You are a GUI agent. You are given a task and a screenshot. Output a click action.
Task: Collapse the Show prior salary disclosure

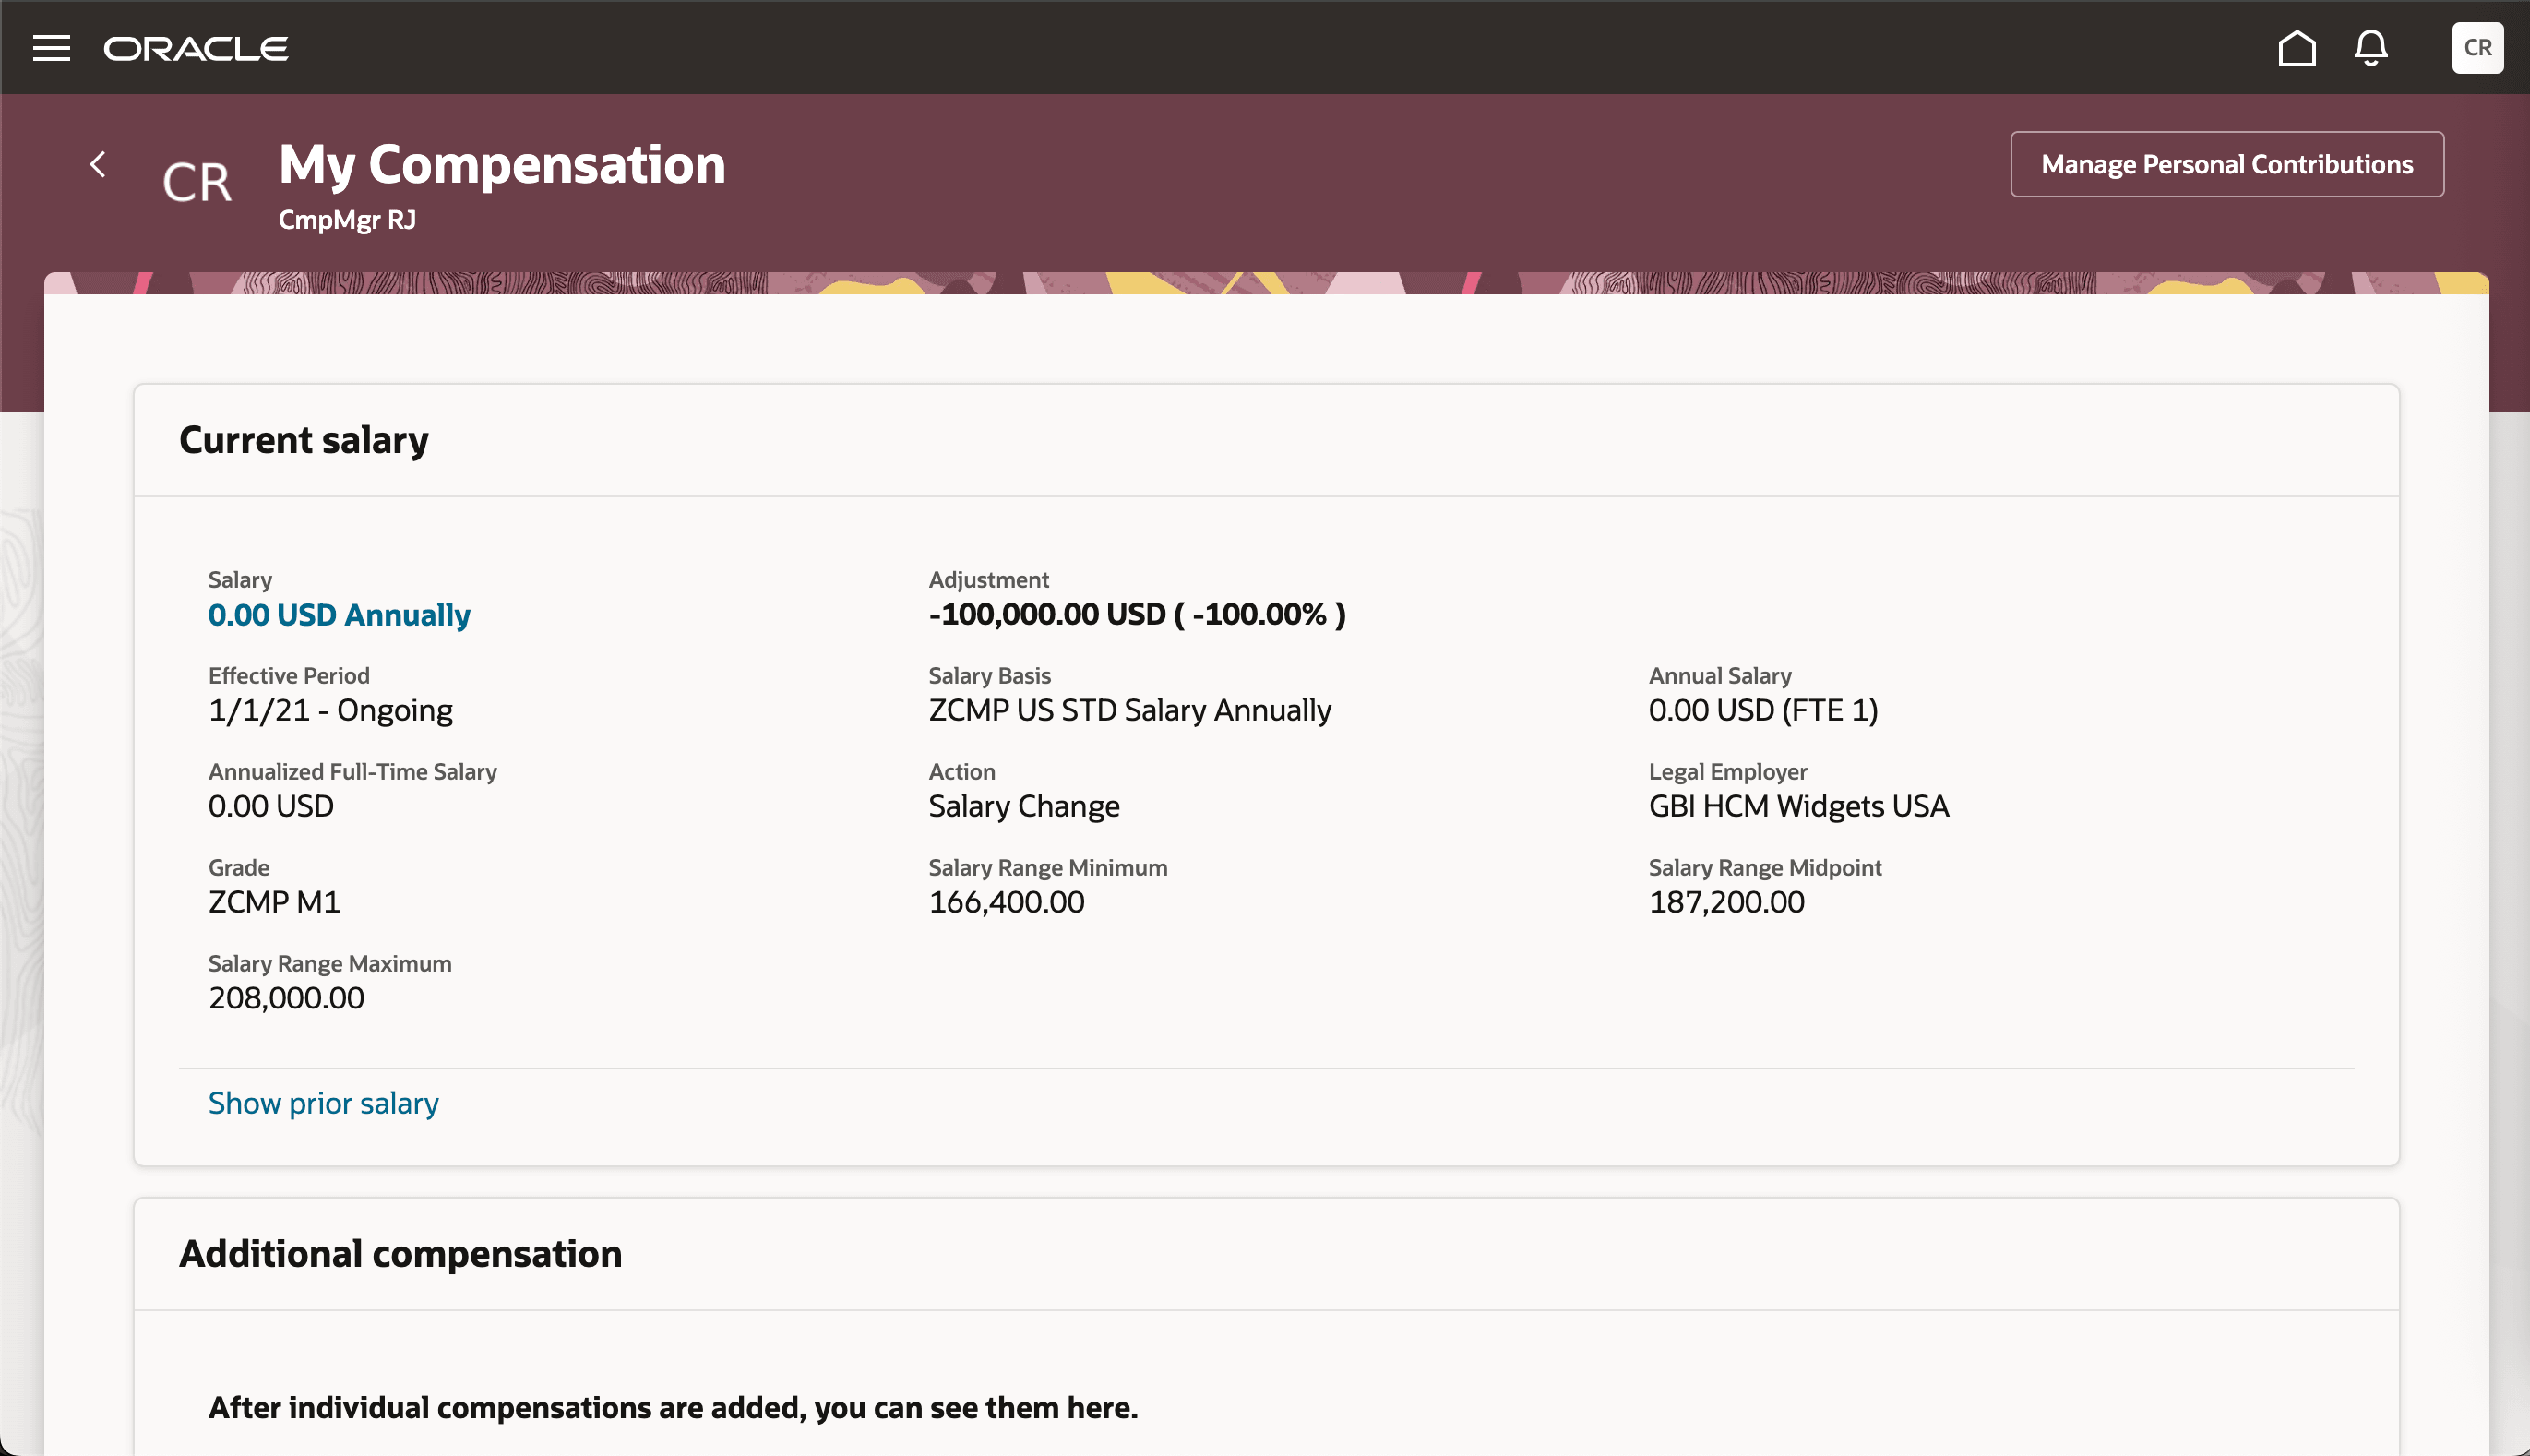click(x=322, y=1103)
